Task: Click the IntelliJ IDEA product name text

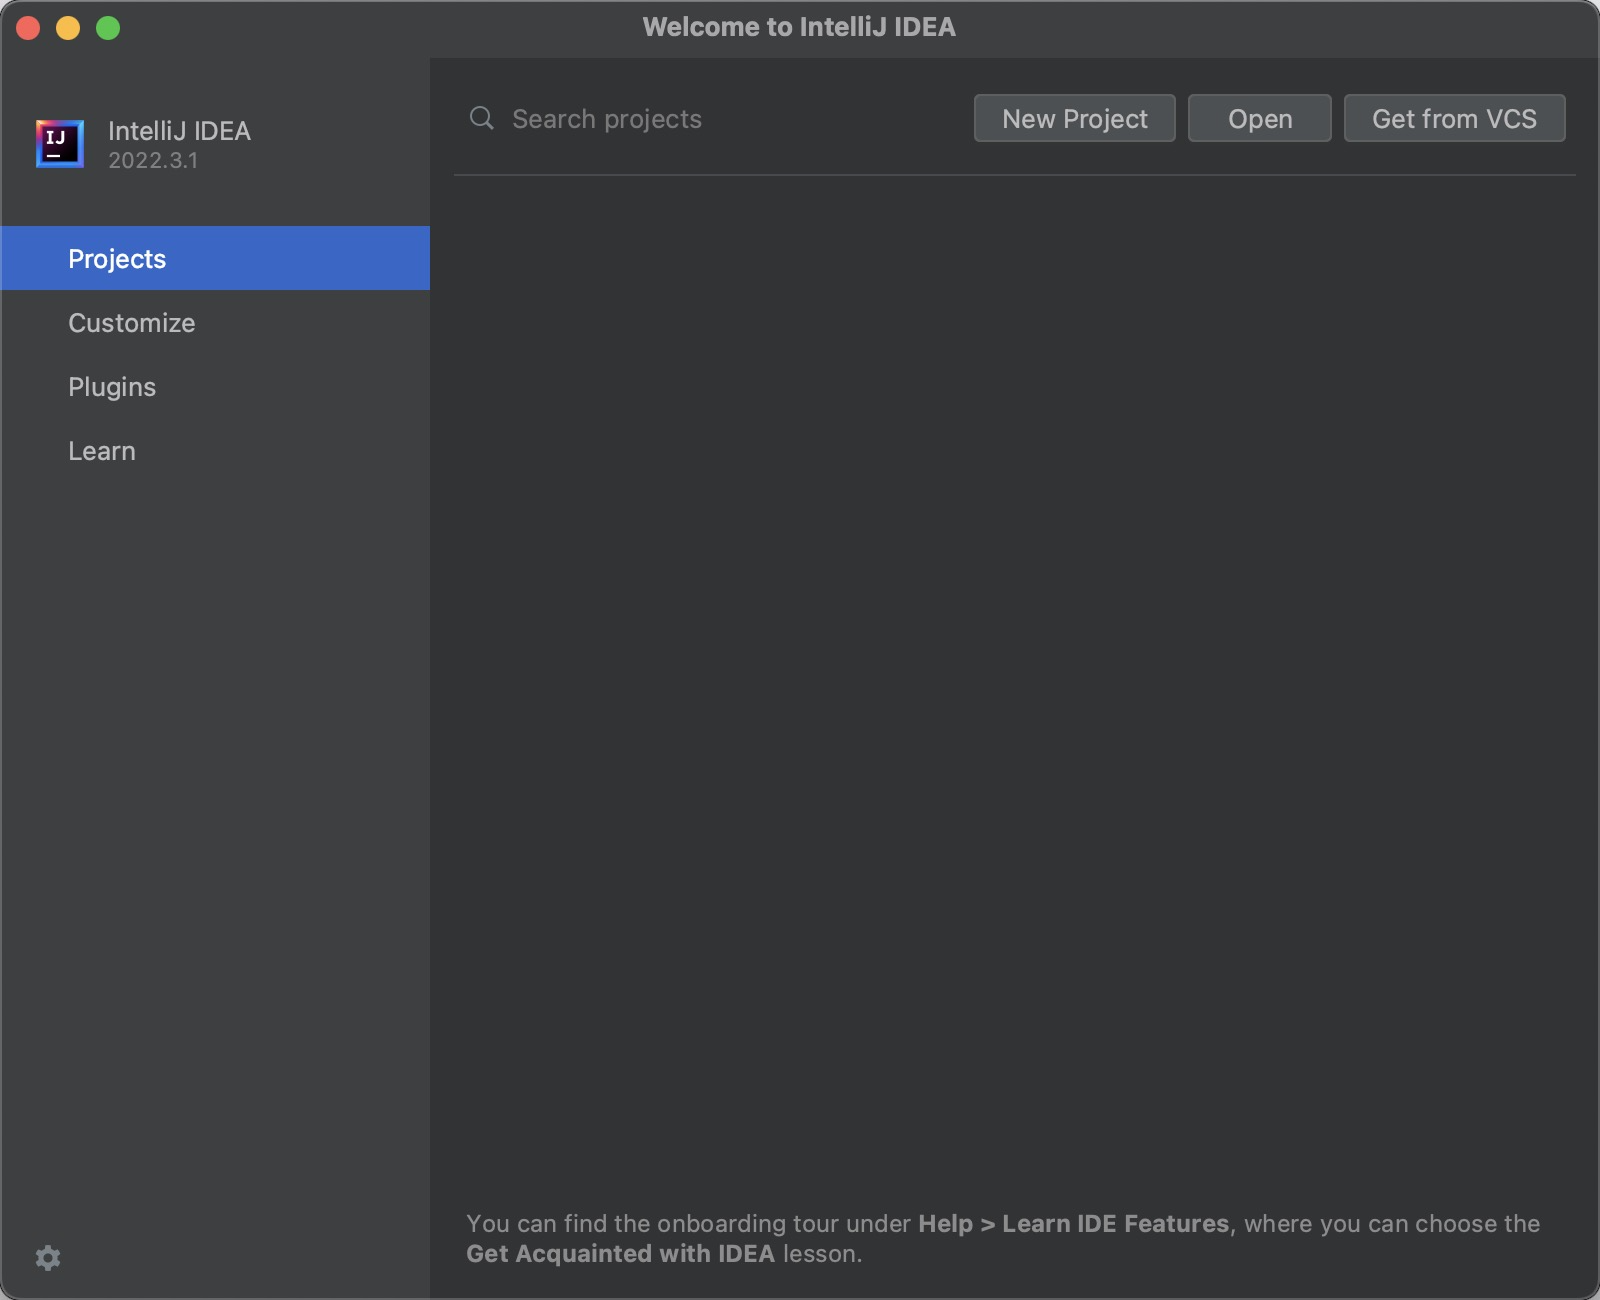Action: tap(179, 130)
